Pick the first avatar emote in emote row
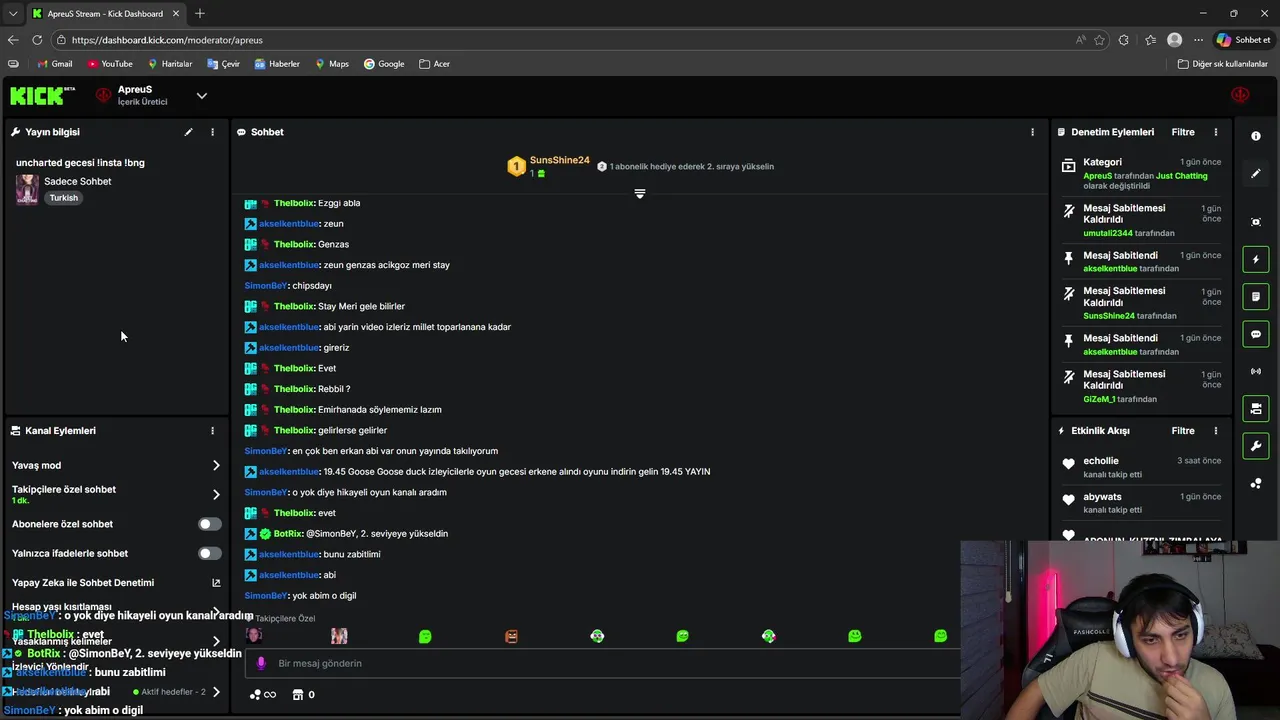Screen dimensions: 1280x720 (x=254, y=636)
